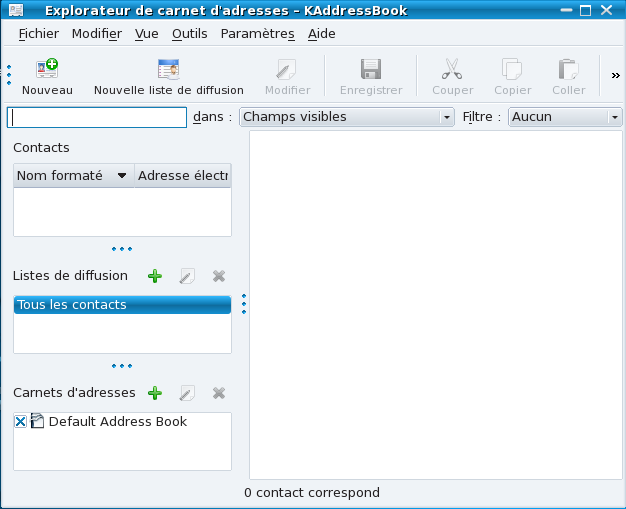Sort by Nom formaté column header
Viewport: 626px width, 509px height.
[72, 175]
